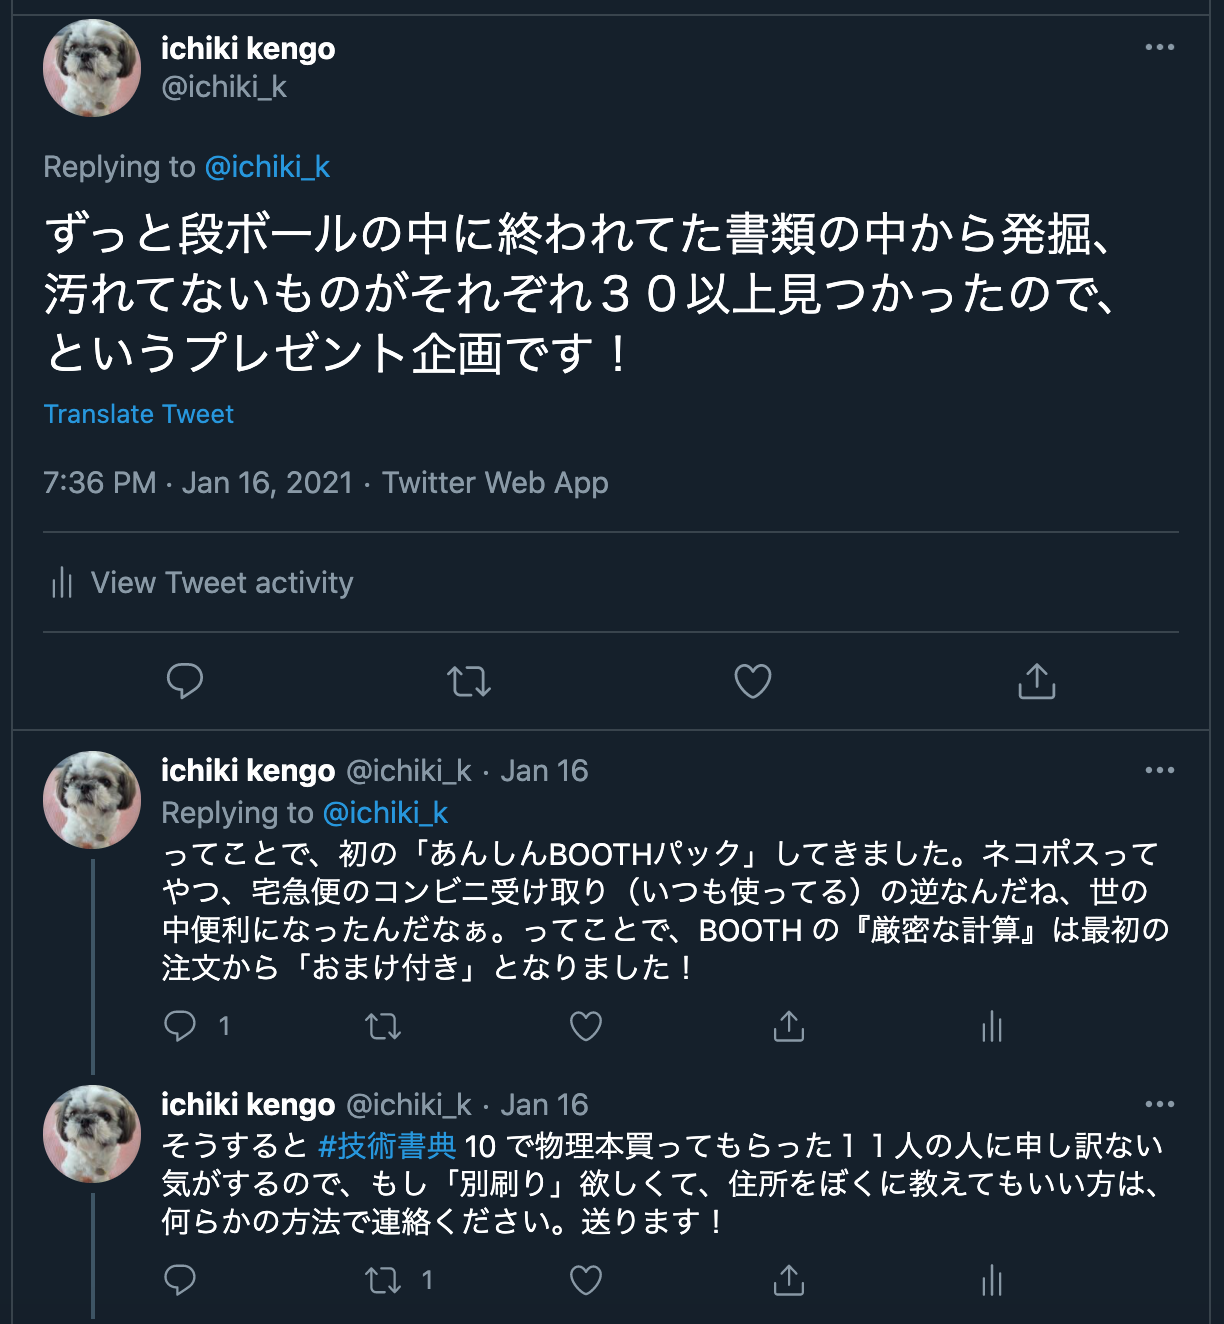1224x1324 pixels.
Task: Retweet the main tweet
Action: tap(469, 681)
